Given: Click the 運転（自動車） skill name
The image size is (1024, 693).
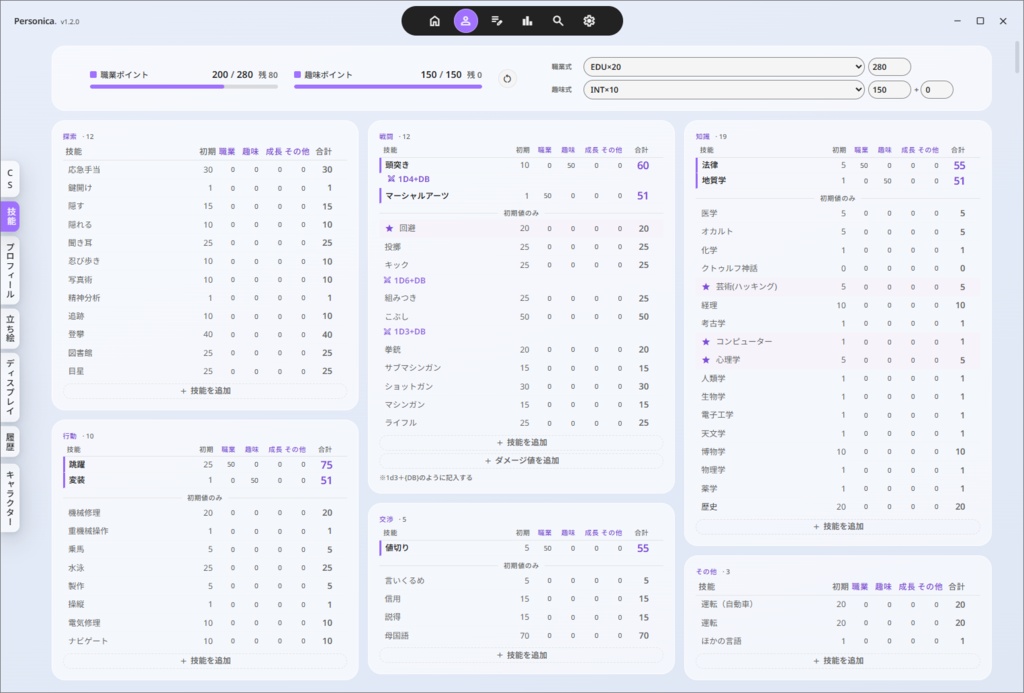Looking at the screenshot, I should (x=727, y=605).
